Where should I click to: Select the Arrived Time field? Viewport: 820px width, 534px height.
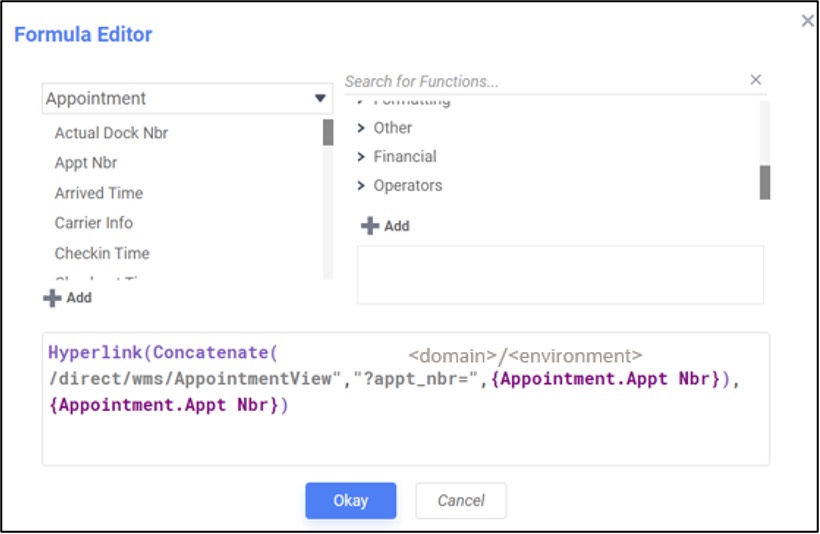(99, 193)
